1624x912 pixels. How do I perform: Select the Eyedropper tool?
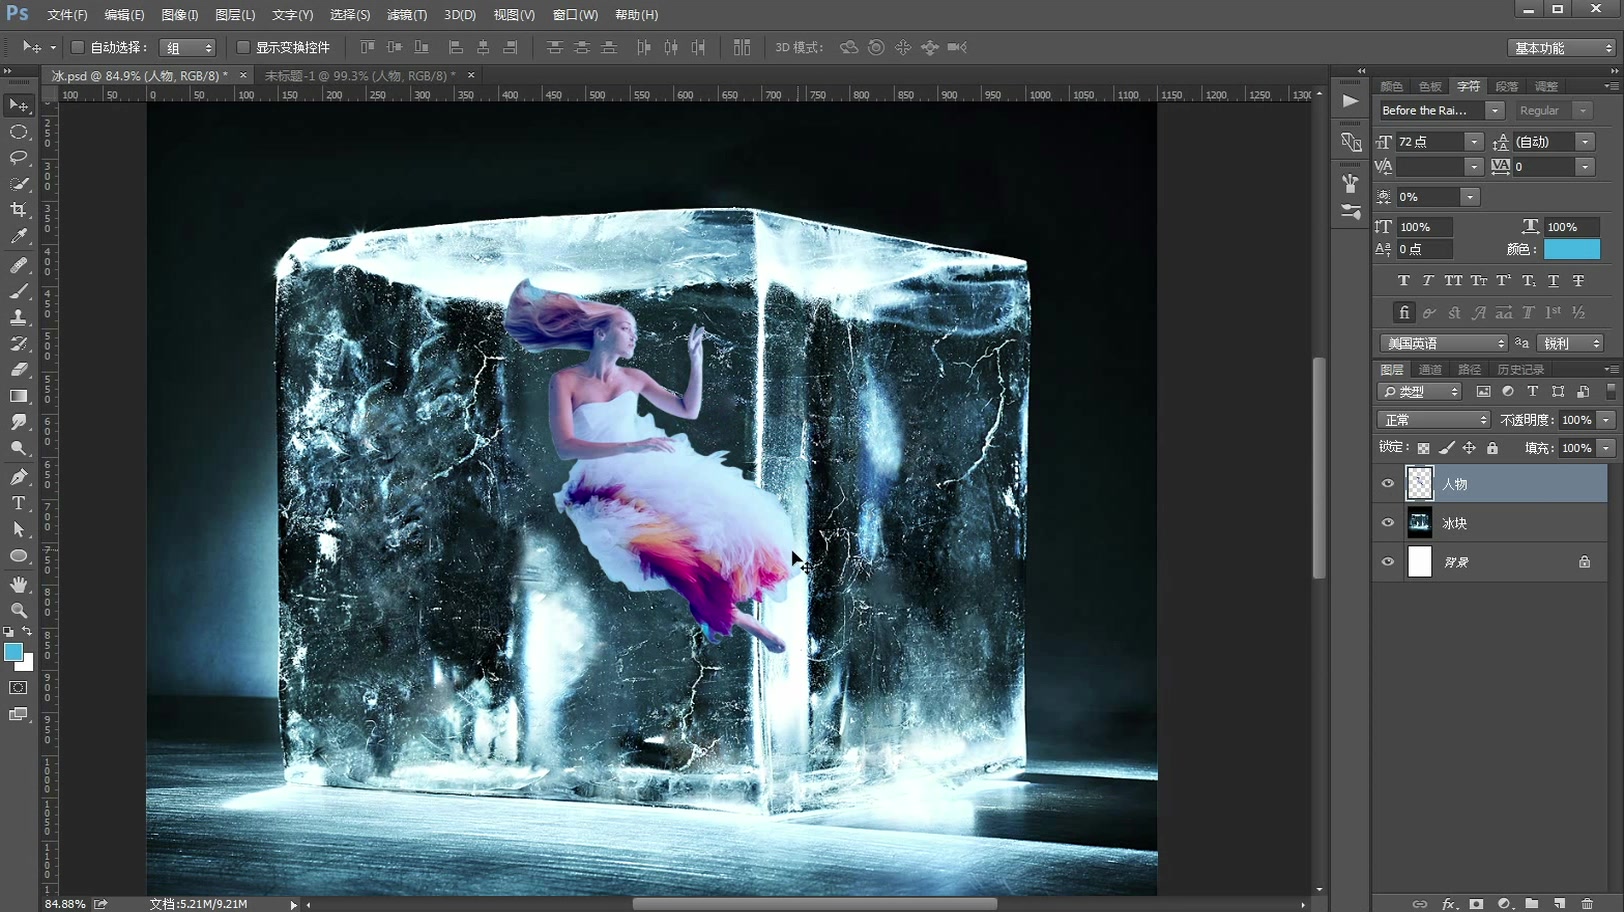pos(19,237)
